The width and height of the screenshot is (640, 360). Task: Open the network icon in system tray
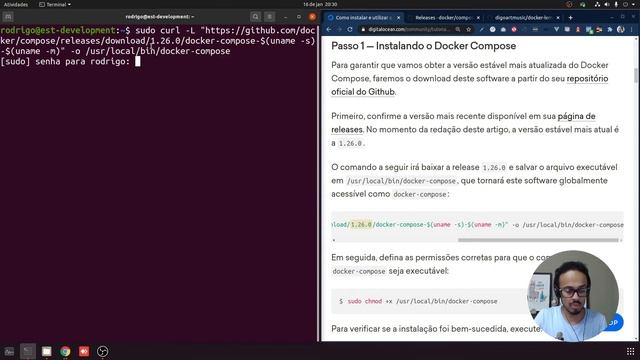click(597, 4)
